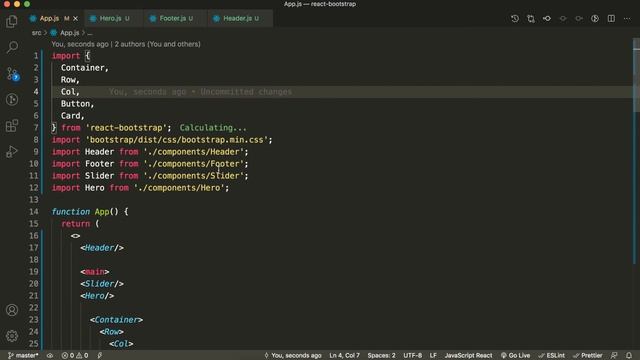Screen dimensions: 640x360
Task: Open More Actions ellipsis in editor toolbar
Action: (x=627, y=19)
